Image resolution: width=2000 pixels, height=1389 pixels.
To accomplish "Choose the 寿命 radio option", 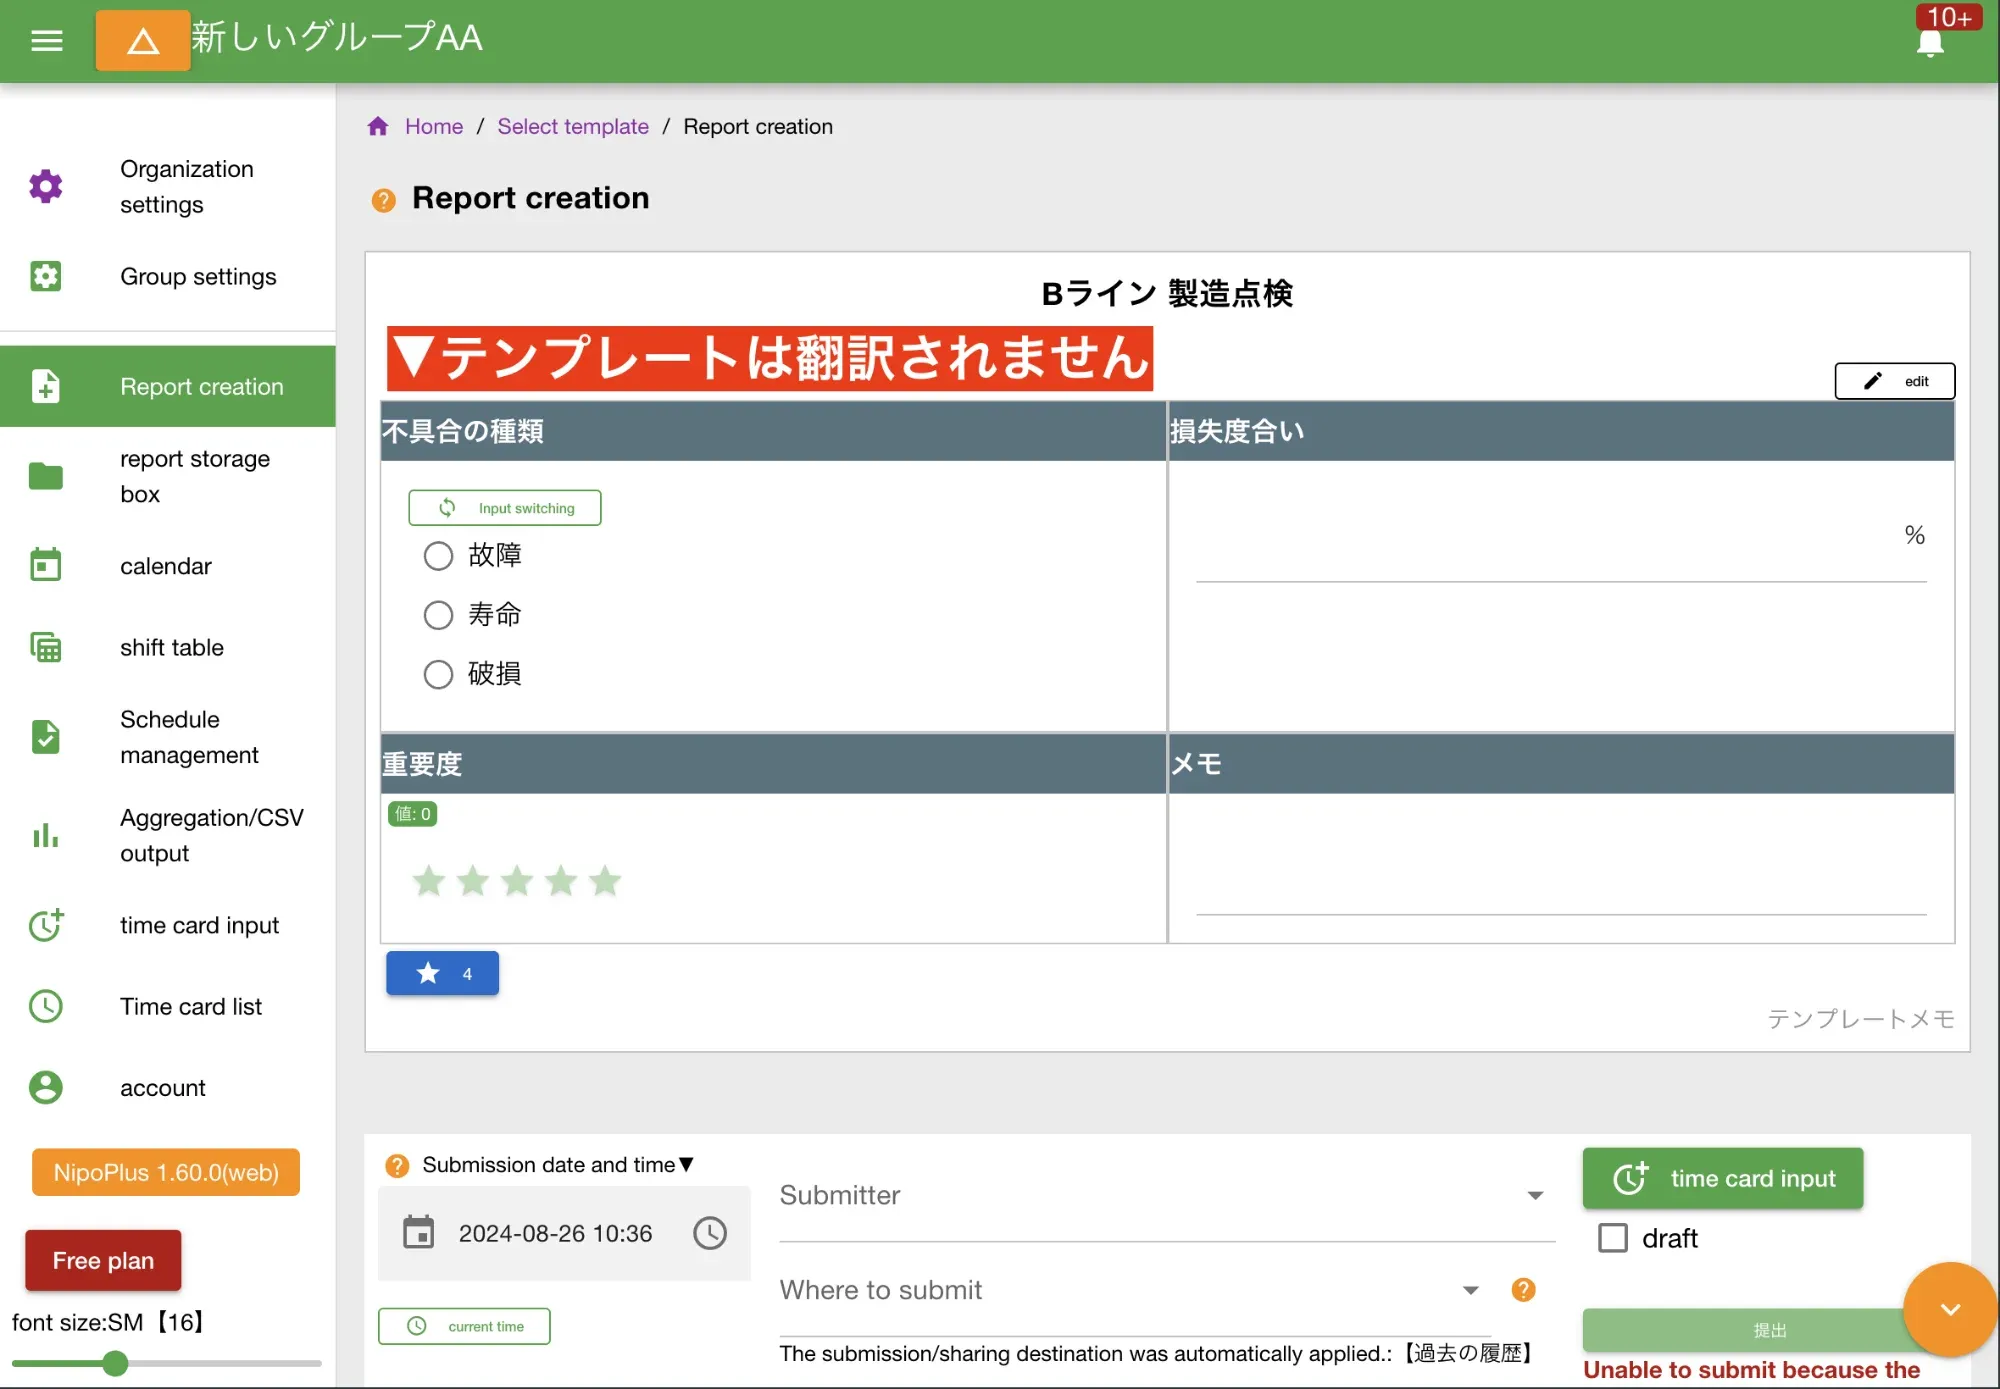I will [x=438, y=614].
